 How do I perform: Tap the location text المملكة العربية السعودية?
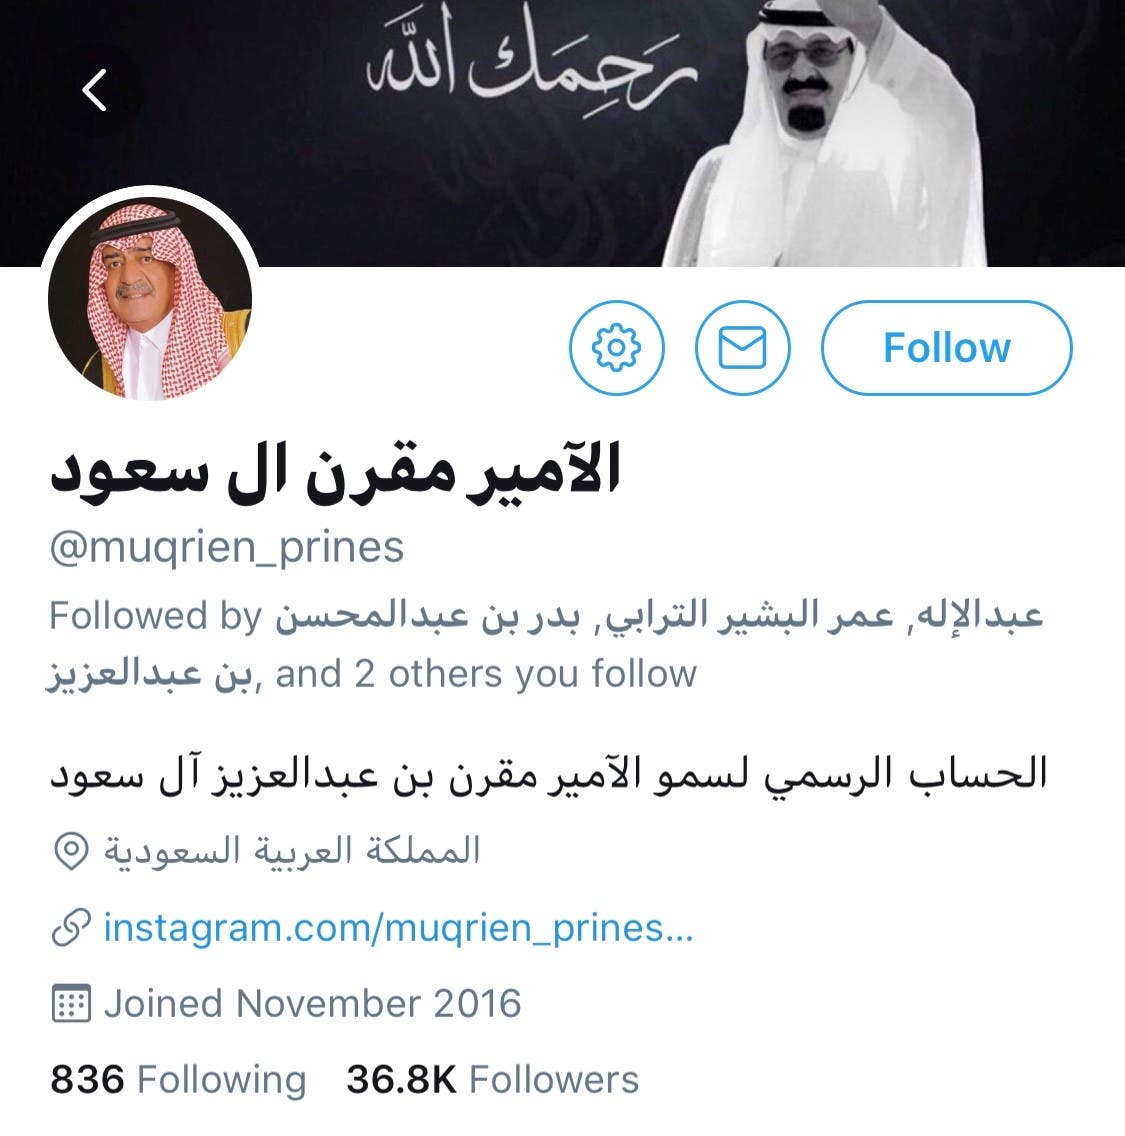292,851
